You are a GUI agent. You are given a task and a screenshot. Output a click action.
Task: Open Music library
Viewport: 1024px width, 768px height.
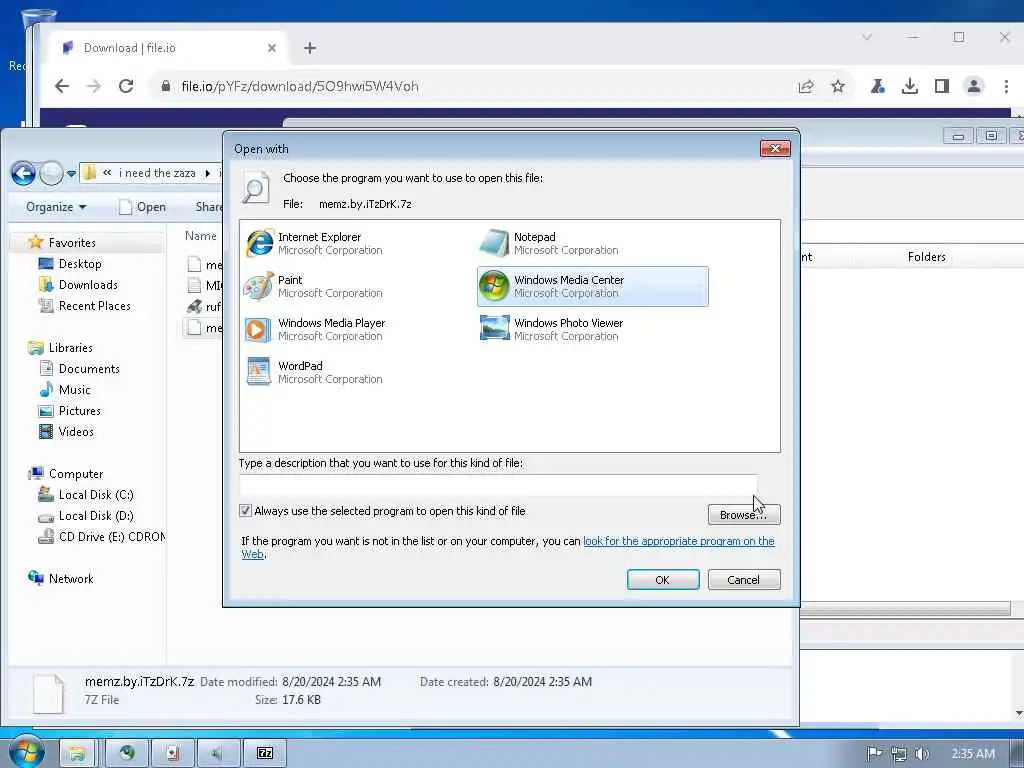[74, 390]
